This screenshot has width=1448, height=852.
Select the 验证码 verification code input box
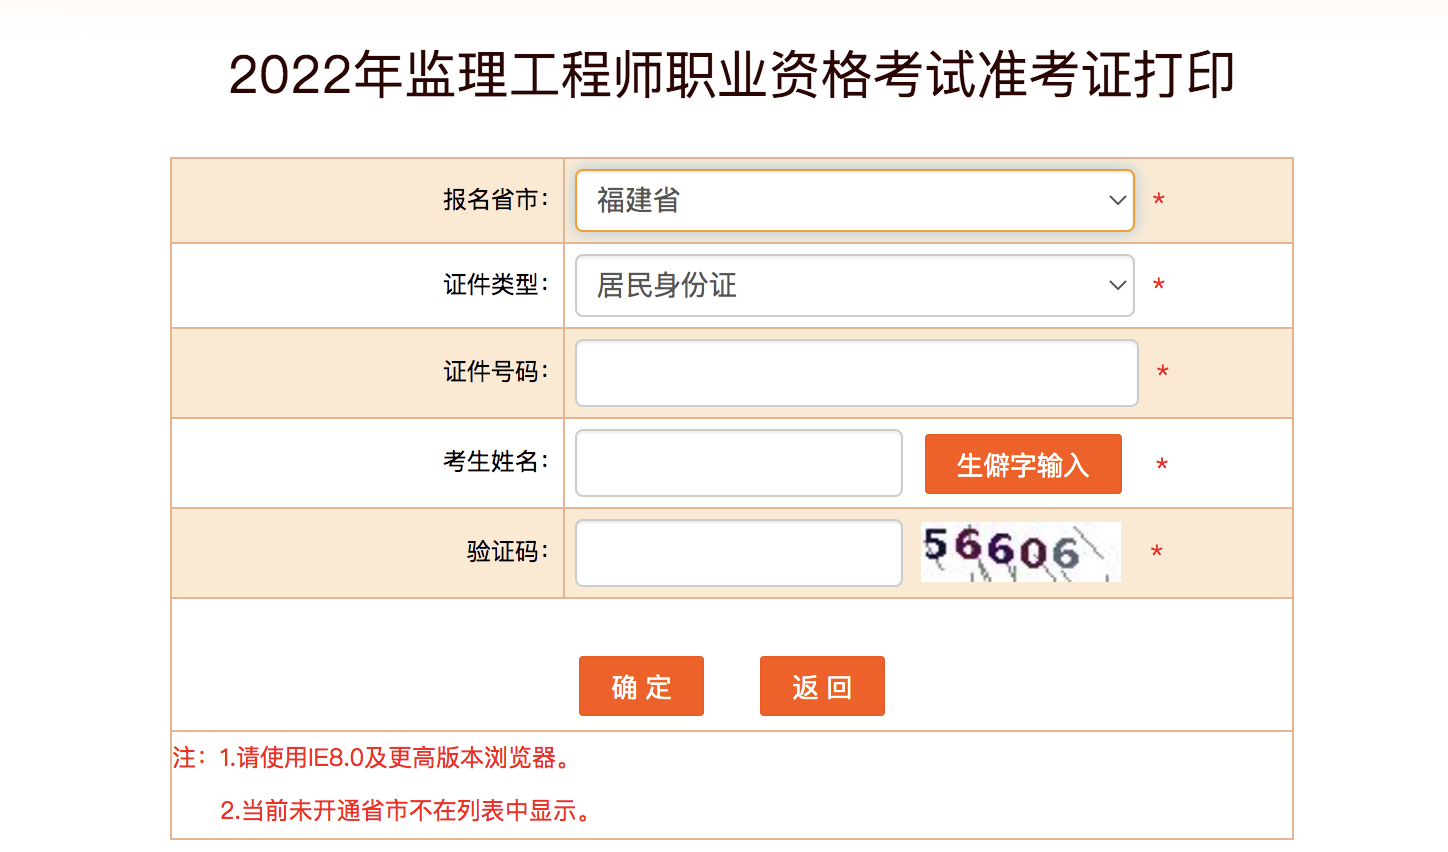[x=738, y=552]
